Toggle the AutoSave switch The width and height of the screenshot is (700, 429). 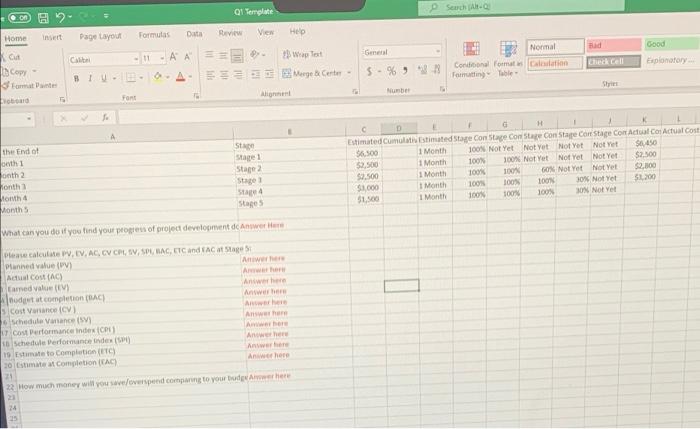point(19,17)
